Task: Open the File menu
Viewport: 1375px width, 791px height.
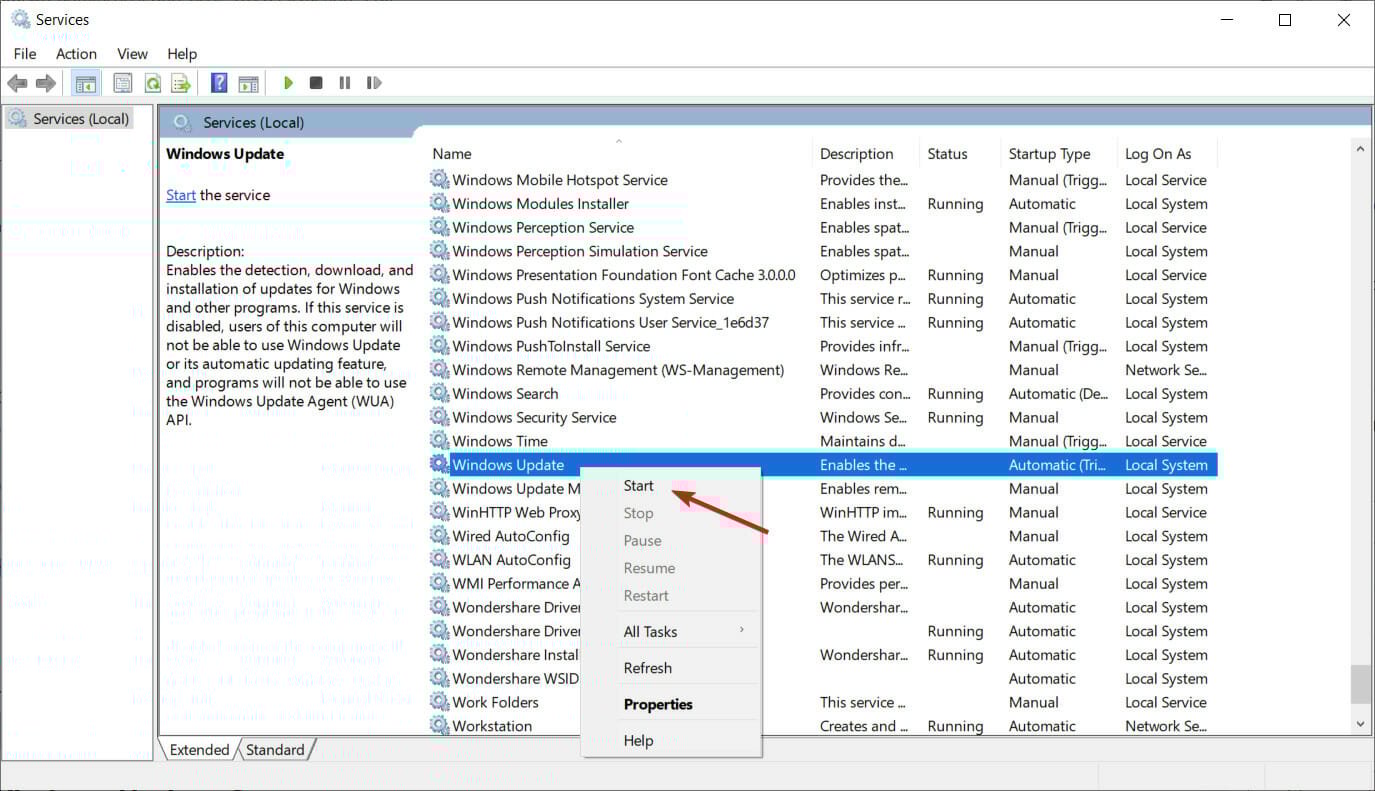Action: pos(25,54)
